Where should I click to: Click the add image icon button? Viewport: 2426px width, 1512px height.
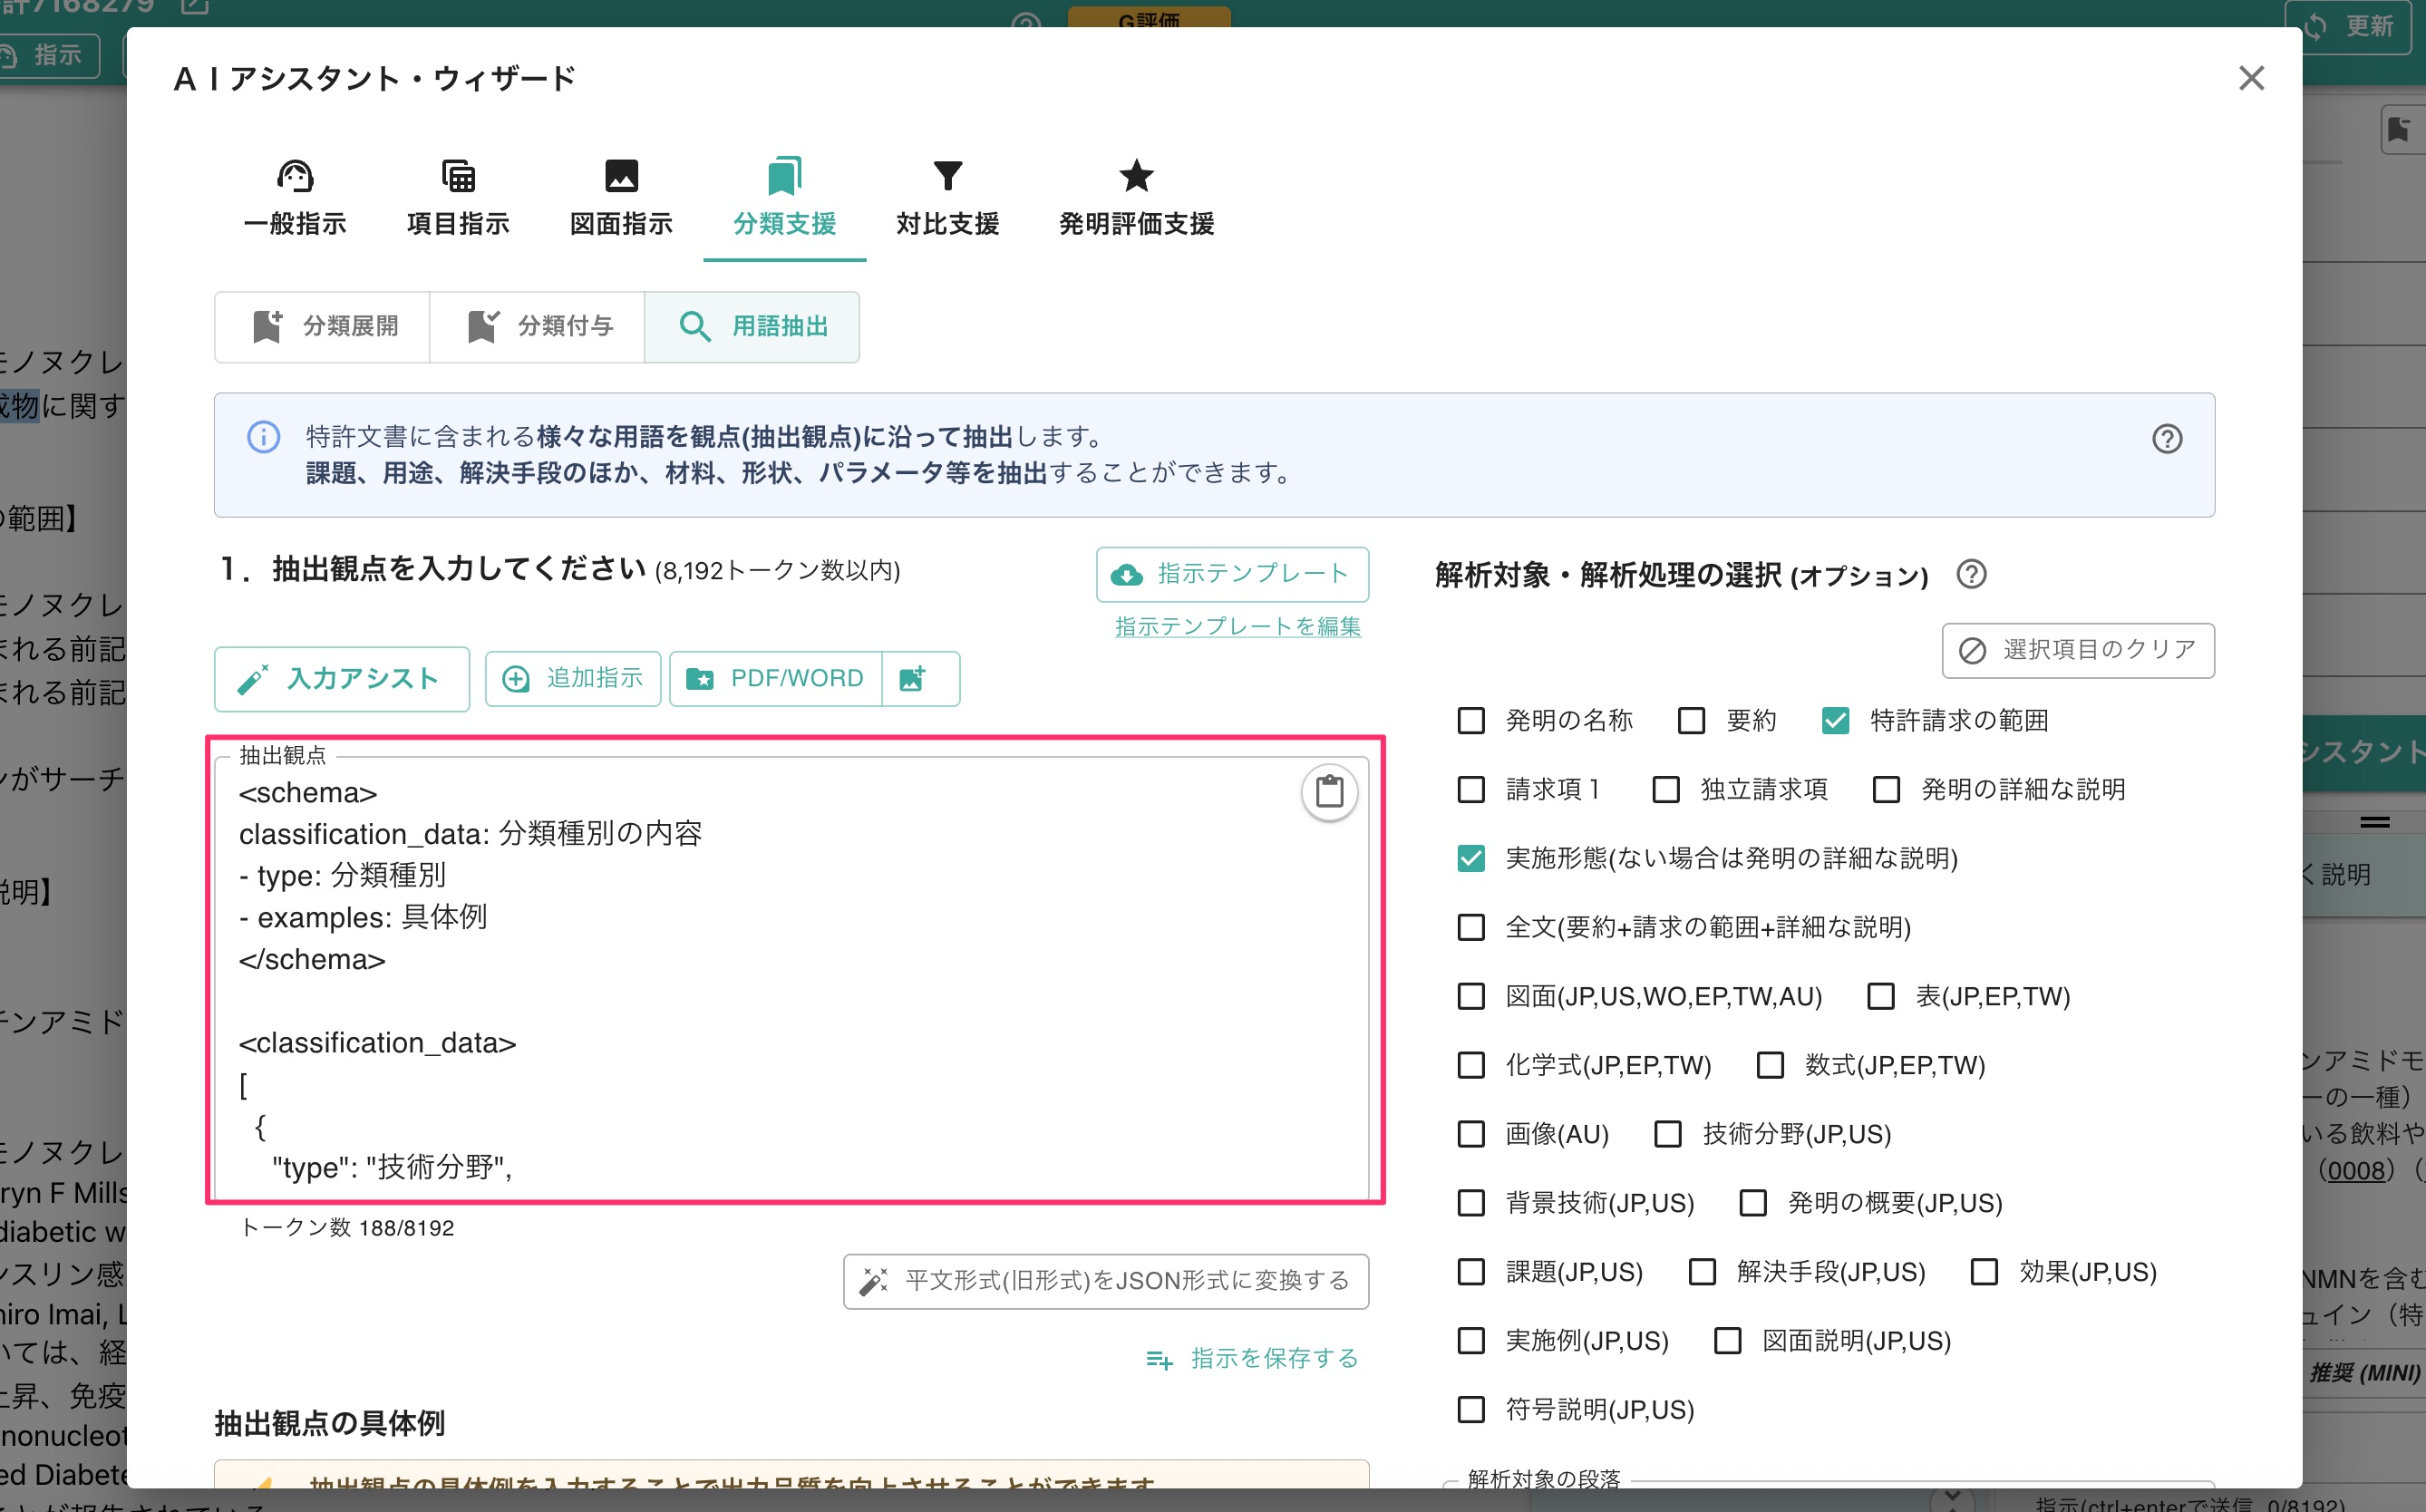[920, 679]
